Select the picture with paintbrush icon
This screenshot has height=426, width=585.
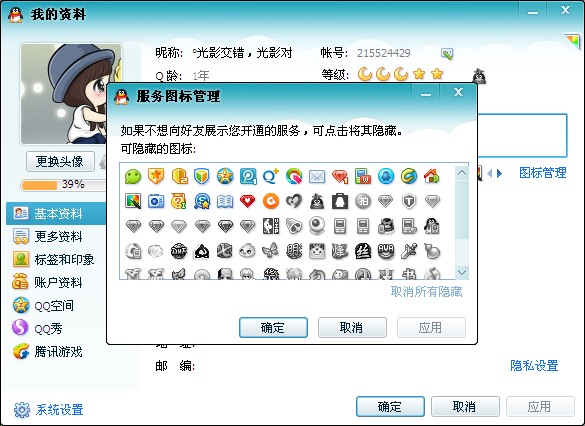(133, 201)
